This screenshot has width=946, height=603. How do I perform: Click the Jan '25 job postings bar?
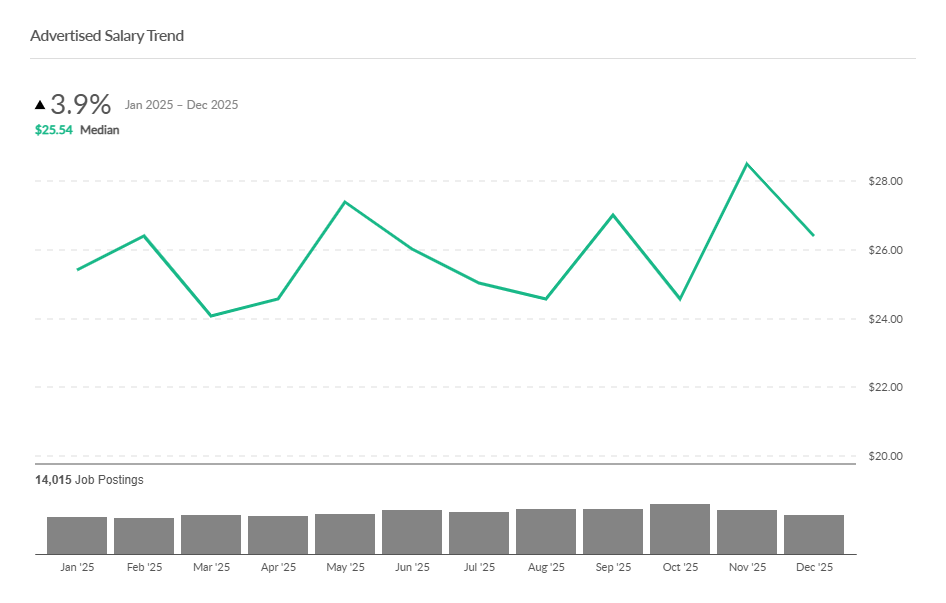click(77, 535)
